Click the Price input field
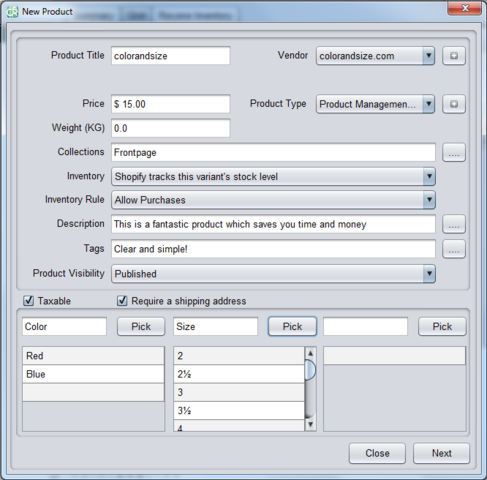Screen dimensions: 487x480 pyautogui.click(x=171, y=104)
